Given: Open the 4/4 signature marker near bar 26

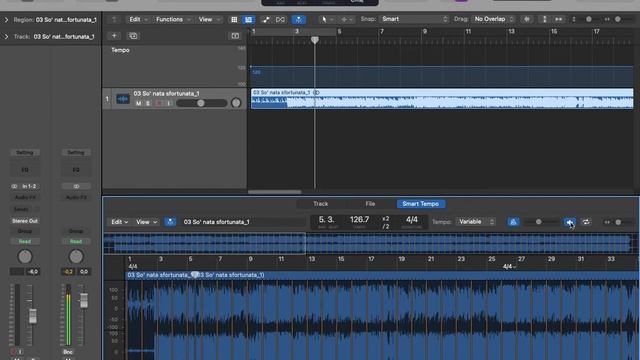Looking at the screenshot, I should (509, 267).
